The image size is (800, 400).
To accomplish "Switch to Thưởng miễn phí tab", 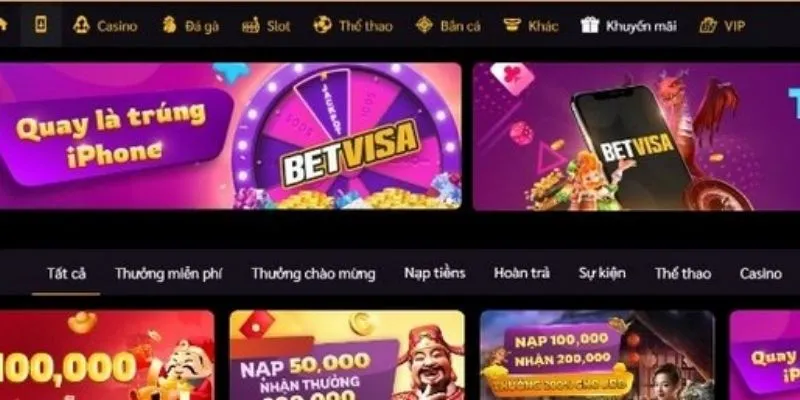I will 168,274.
